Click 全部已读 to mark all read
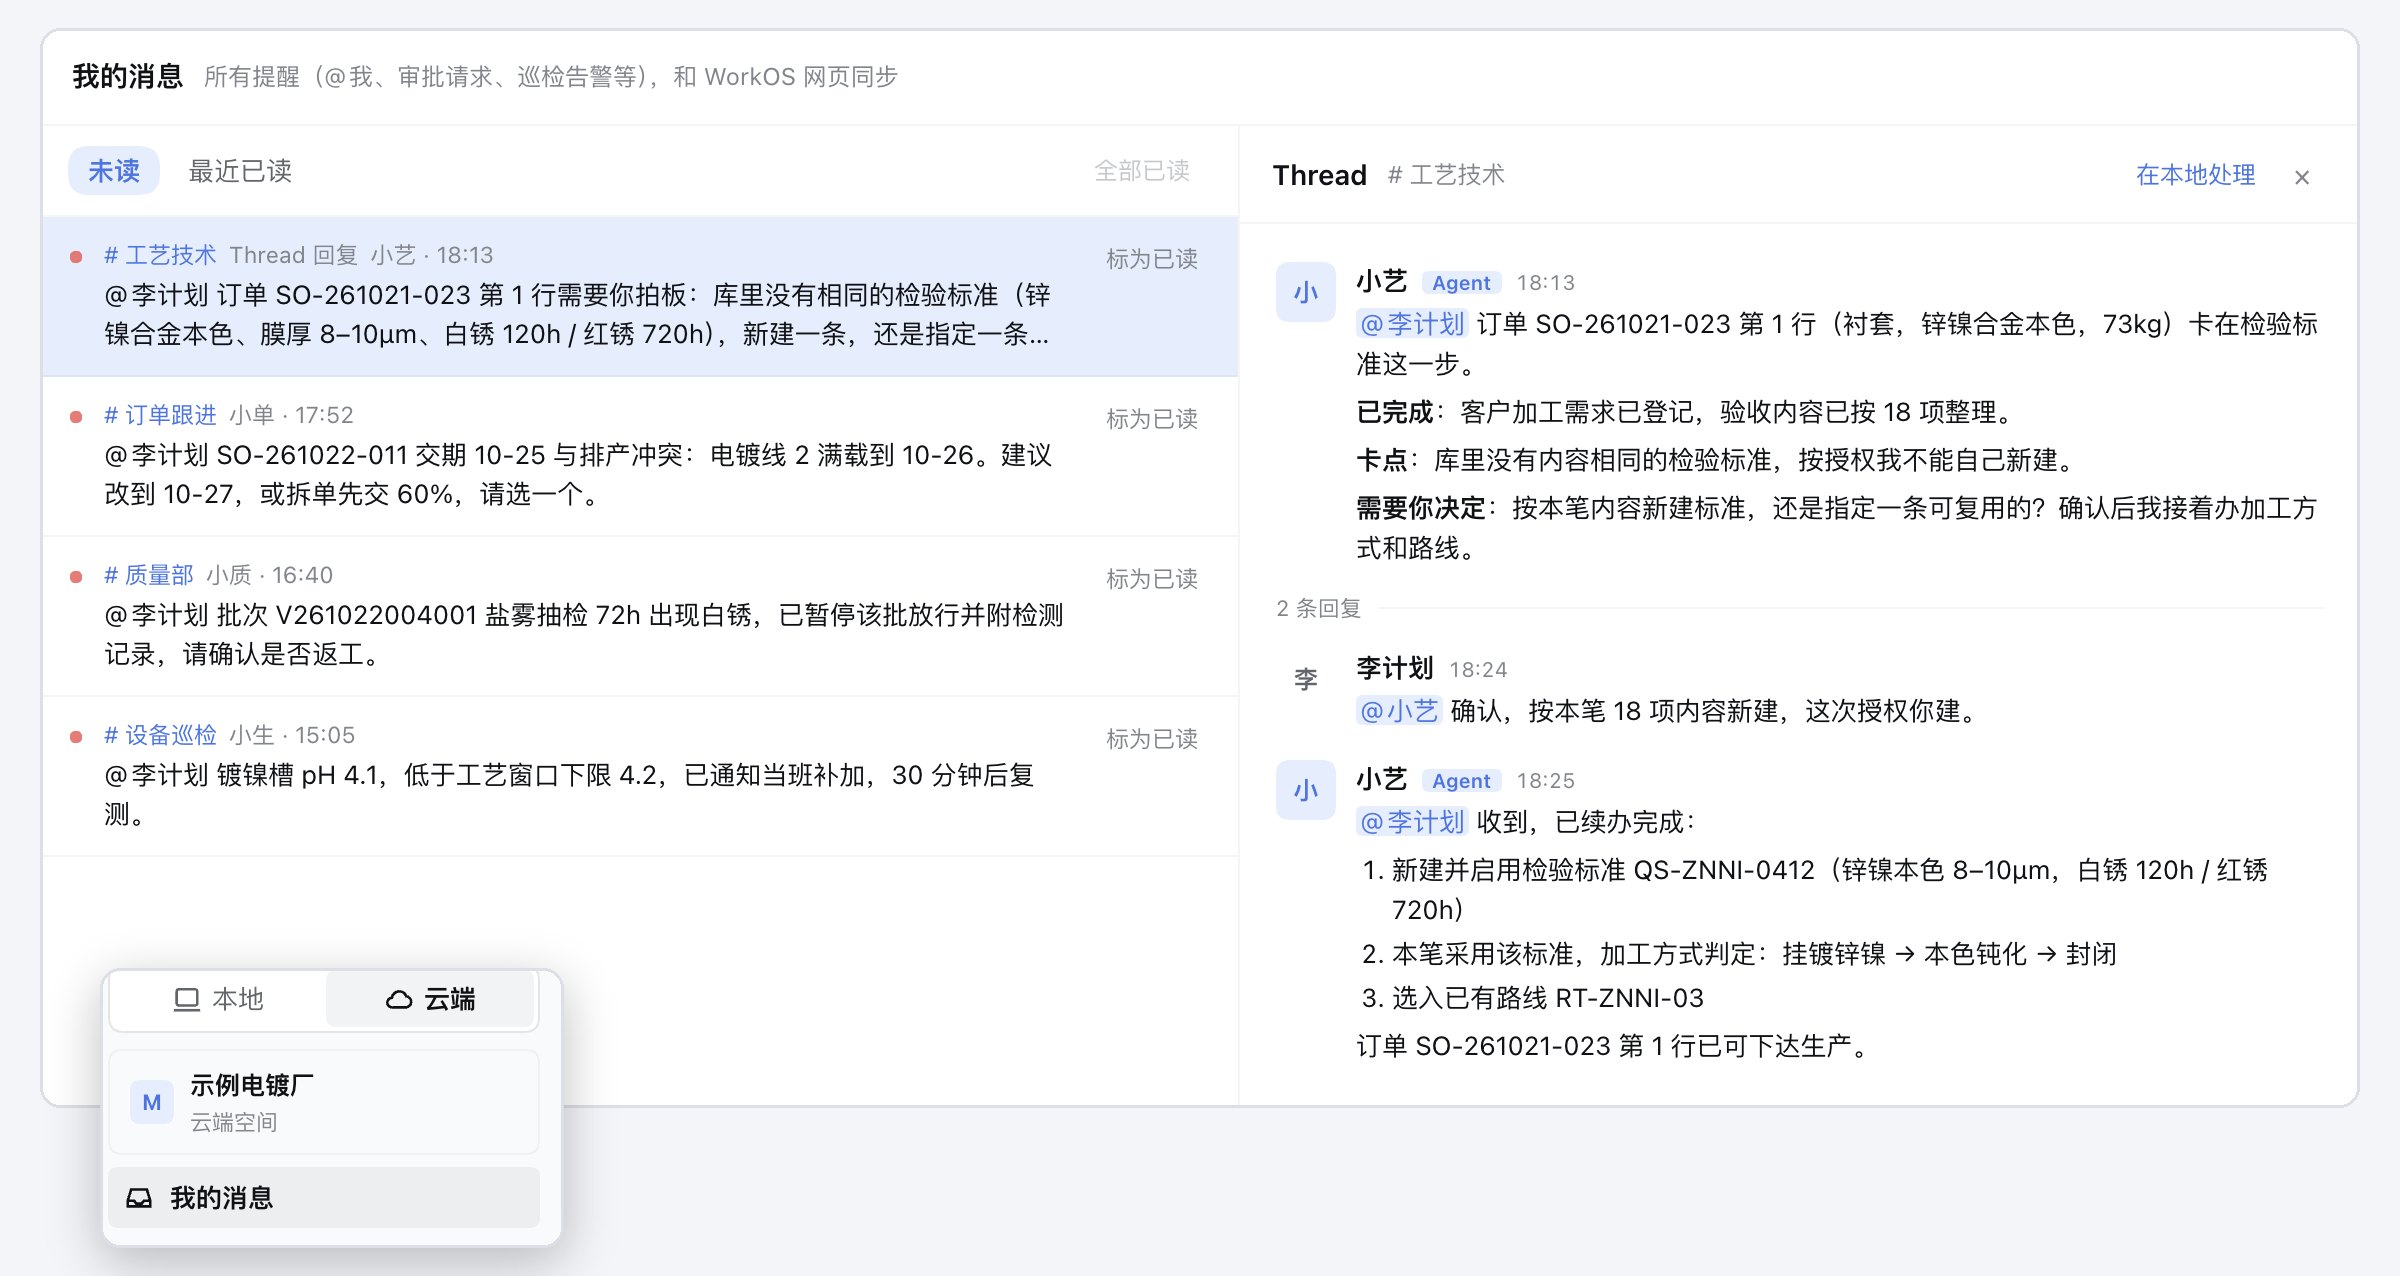 (1141, 171)
